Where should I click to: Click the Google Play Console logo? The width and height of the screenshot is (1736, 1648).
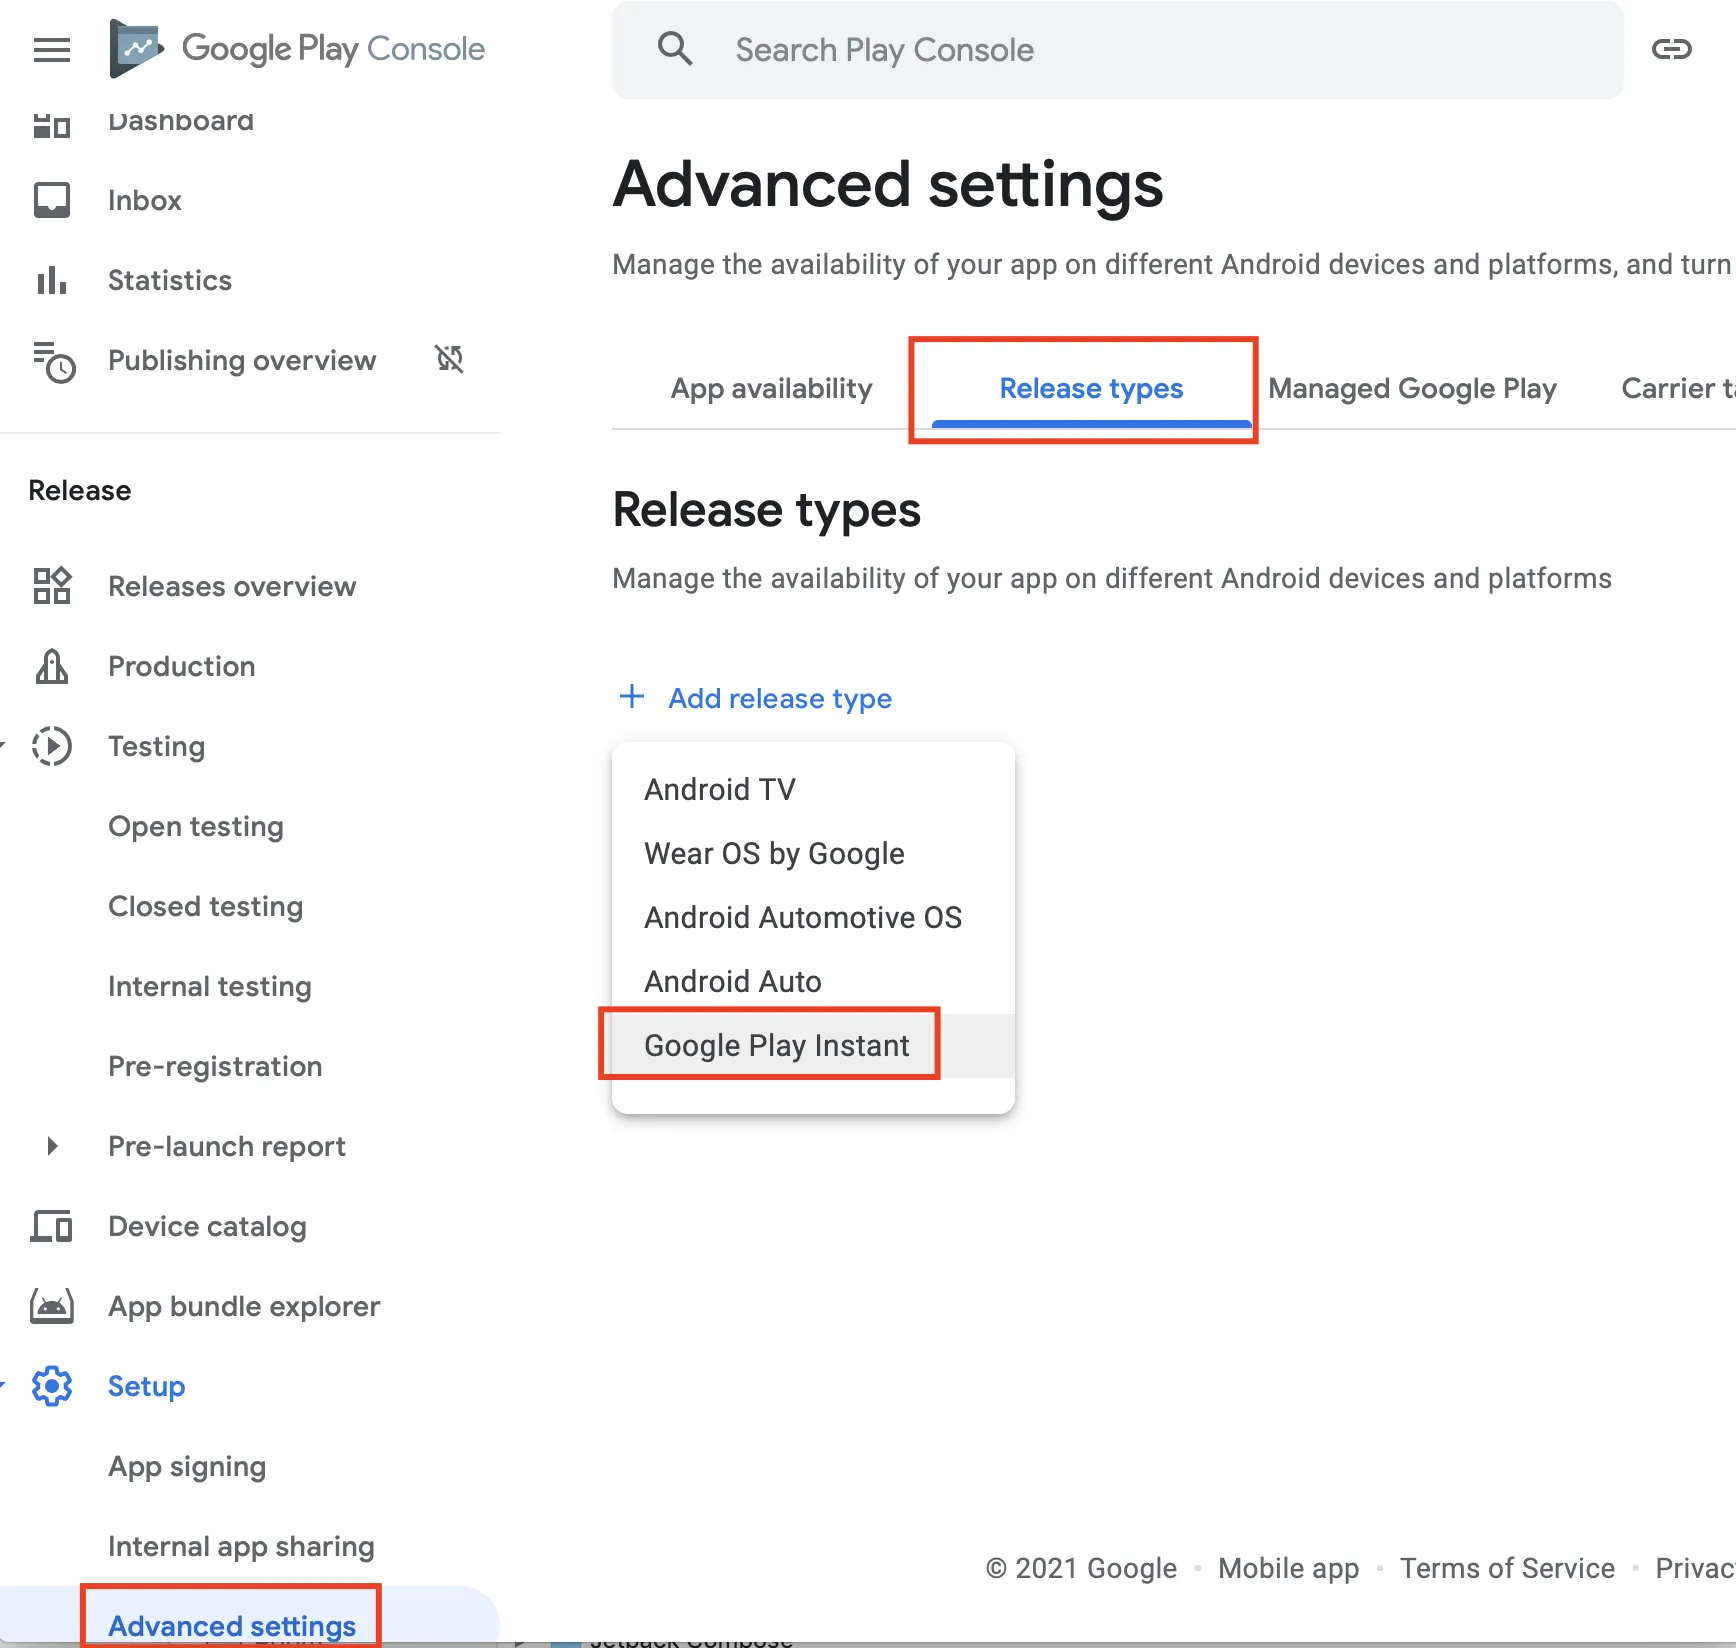click(297, 48)
